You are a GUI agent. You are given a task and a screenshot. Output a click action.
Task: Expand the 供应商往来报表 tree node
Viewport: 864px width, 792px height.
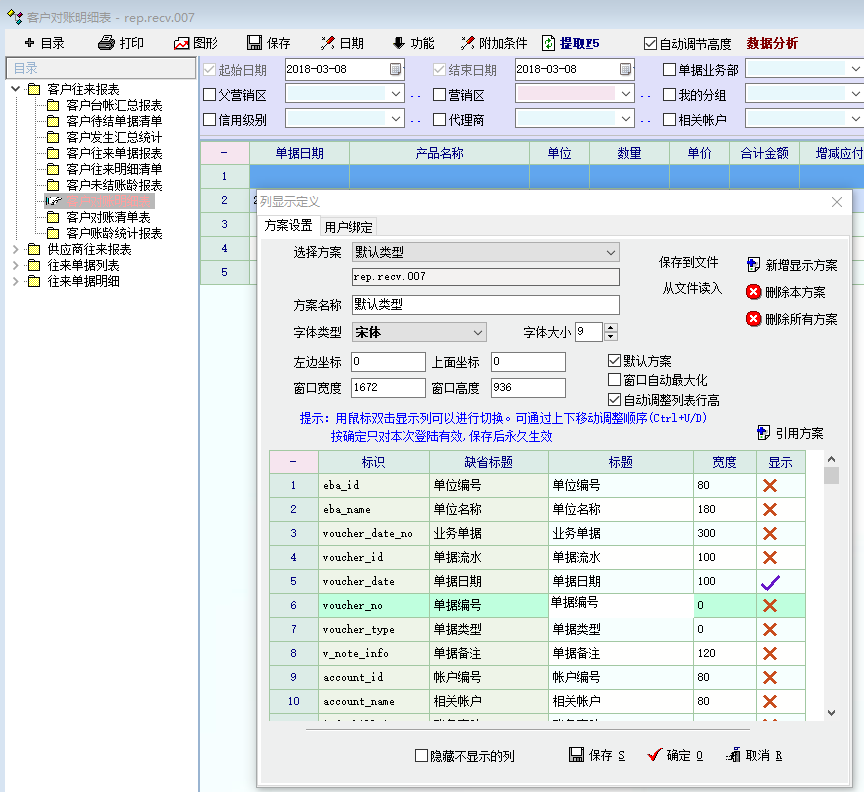16,249
